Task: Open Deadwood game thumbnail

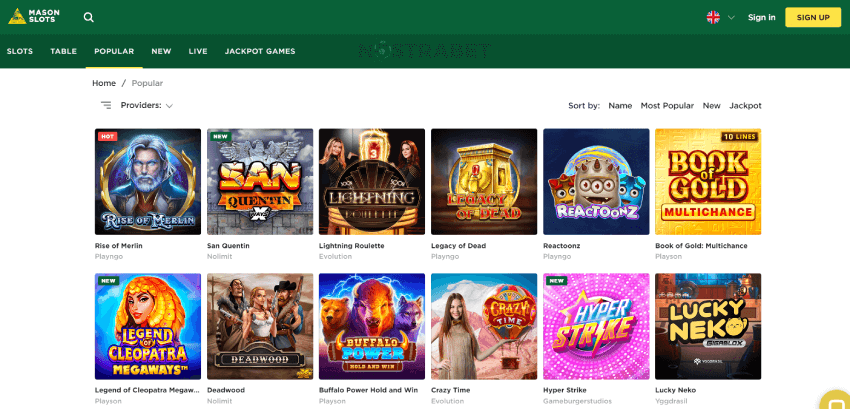Action: [260, 326]
